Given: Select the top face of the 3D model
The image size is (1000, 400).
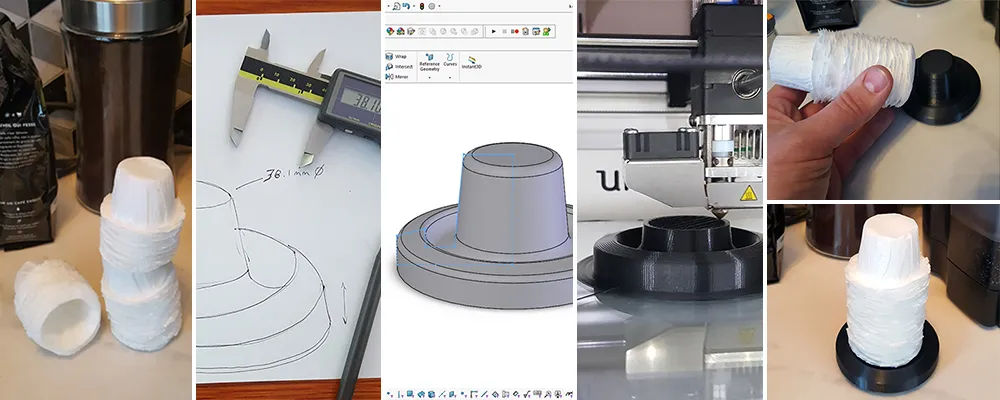Looking at the screenshot, I should [514, 154].
